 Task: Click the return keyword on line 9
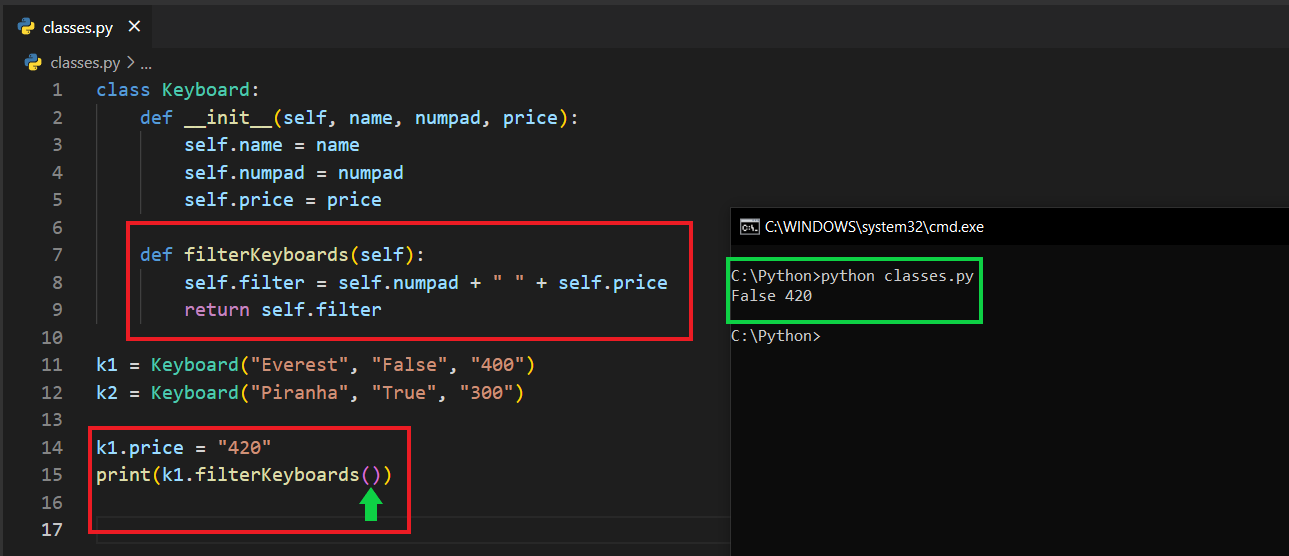[217, 310]
